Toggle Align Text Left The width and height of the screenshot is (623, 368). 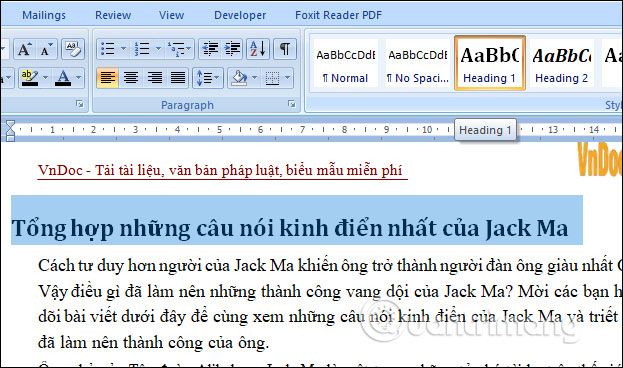point(108,77)
